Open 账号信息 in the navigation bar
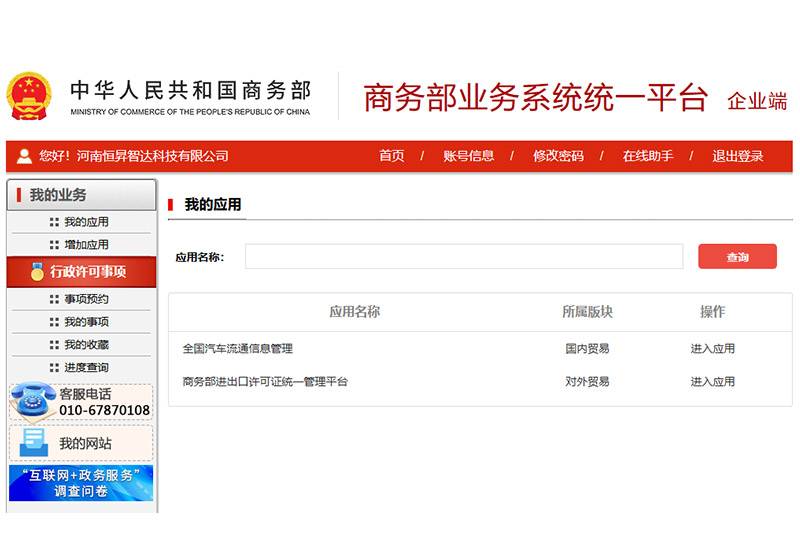800x533 pixels. [x=468, y=156]
